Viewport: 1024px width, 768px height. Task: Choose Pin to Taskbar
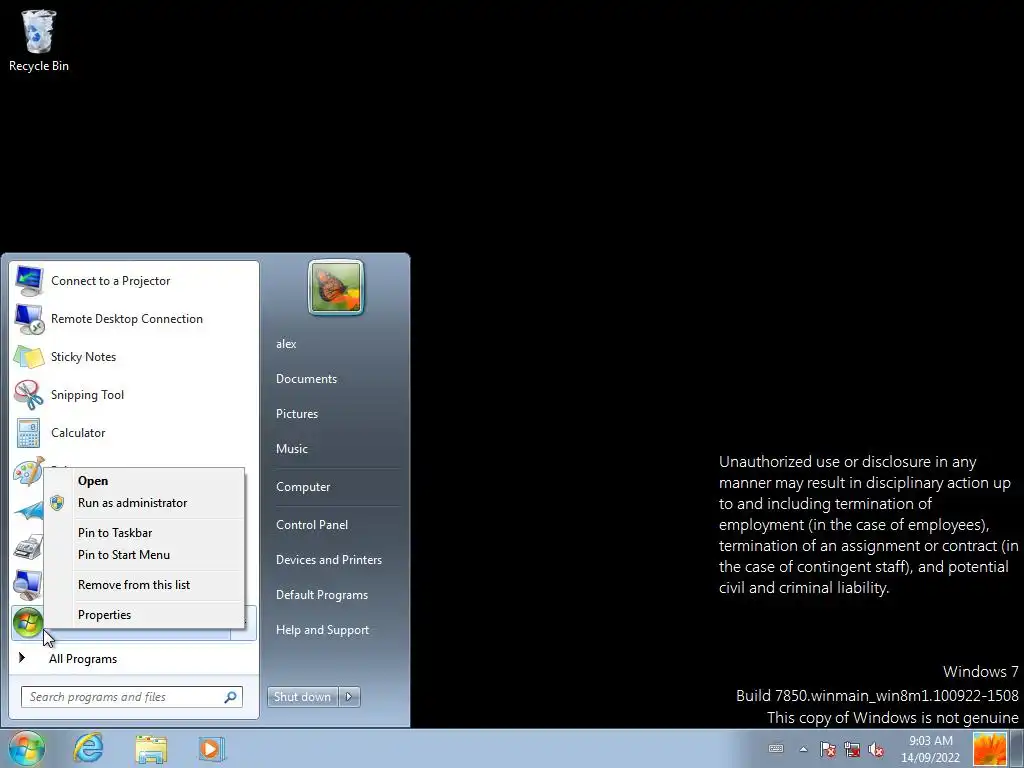[x=144, y=533]
